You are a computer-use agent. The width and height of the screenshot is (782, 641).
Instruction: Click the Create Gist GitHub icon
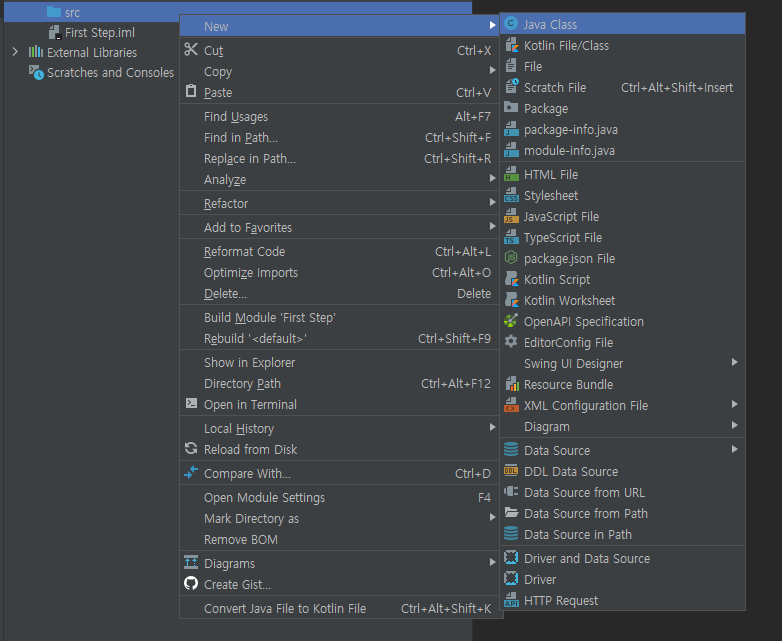(191, 583)
